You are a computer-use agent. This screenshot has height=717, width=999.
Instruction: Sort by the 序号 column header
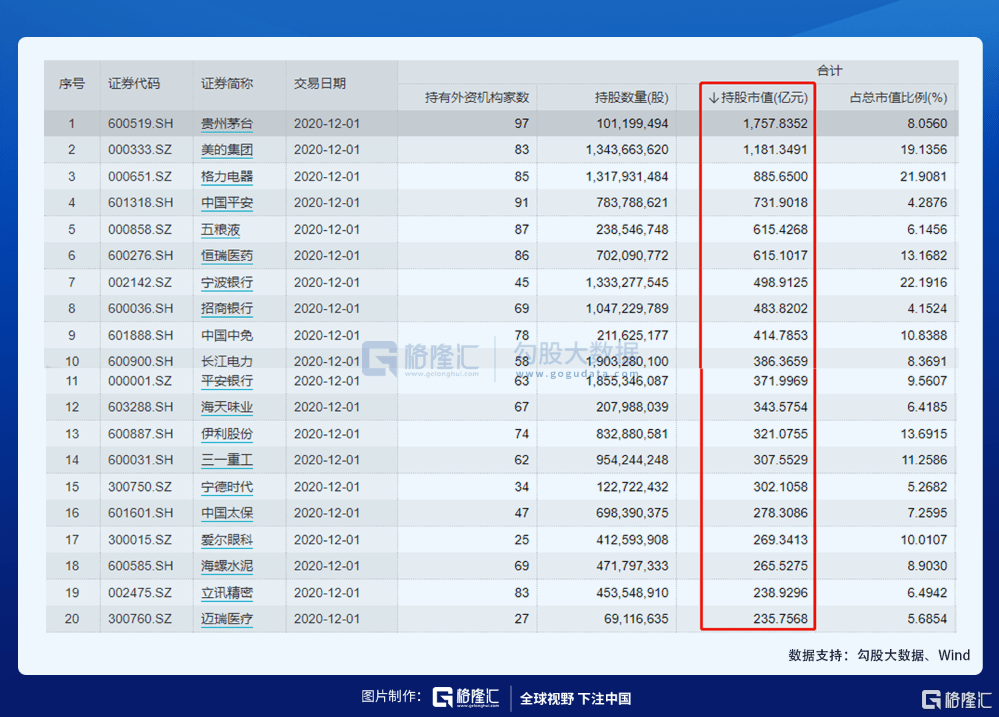[x=72, y=83]
